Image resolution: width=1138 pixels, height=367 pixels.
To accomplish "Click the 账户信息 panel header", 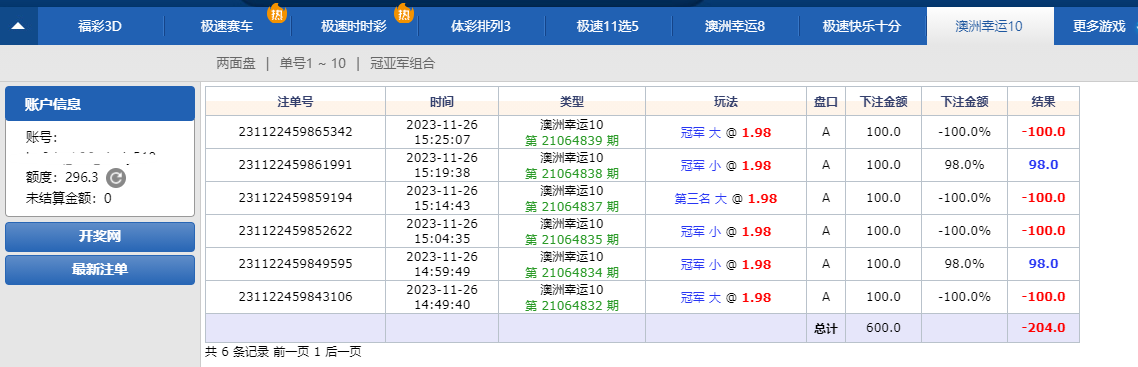I will (100, 104).
